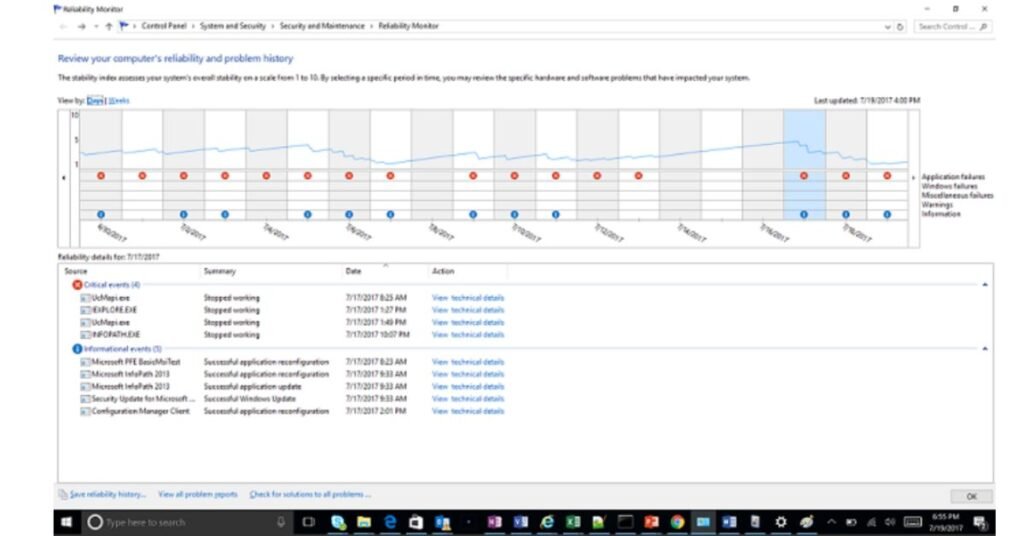This screenshot has height=536, width=1024.
Task: Click View all problem reports link
Action: point(198,494)
